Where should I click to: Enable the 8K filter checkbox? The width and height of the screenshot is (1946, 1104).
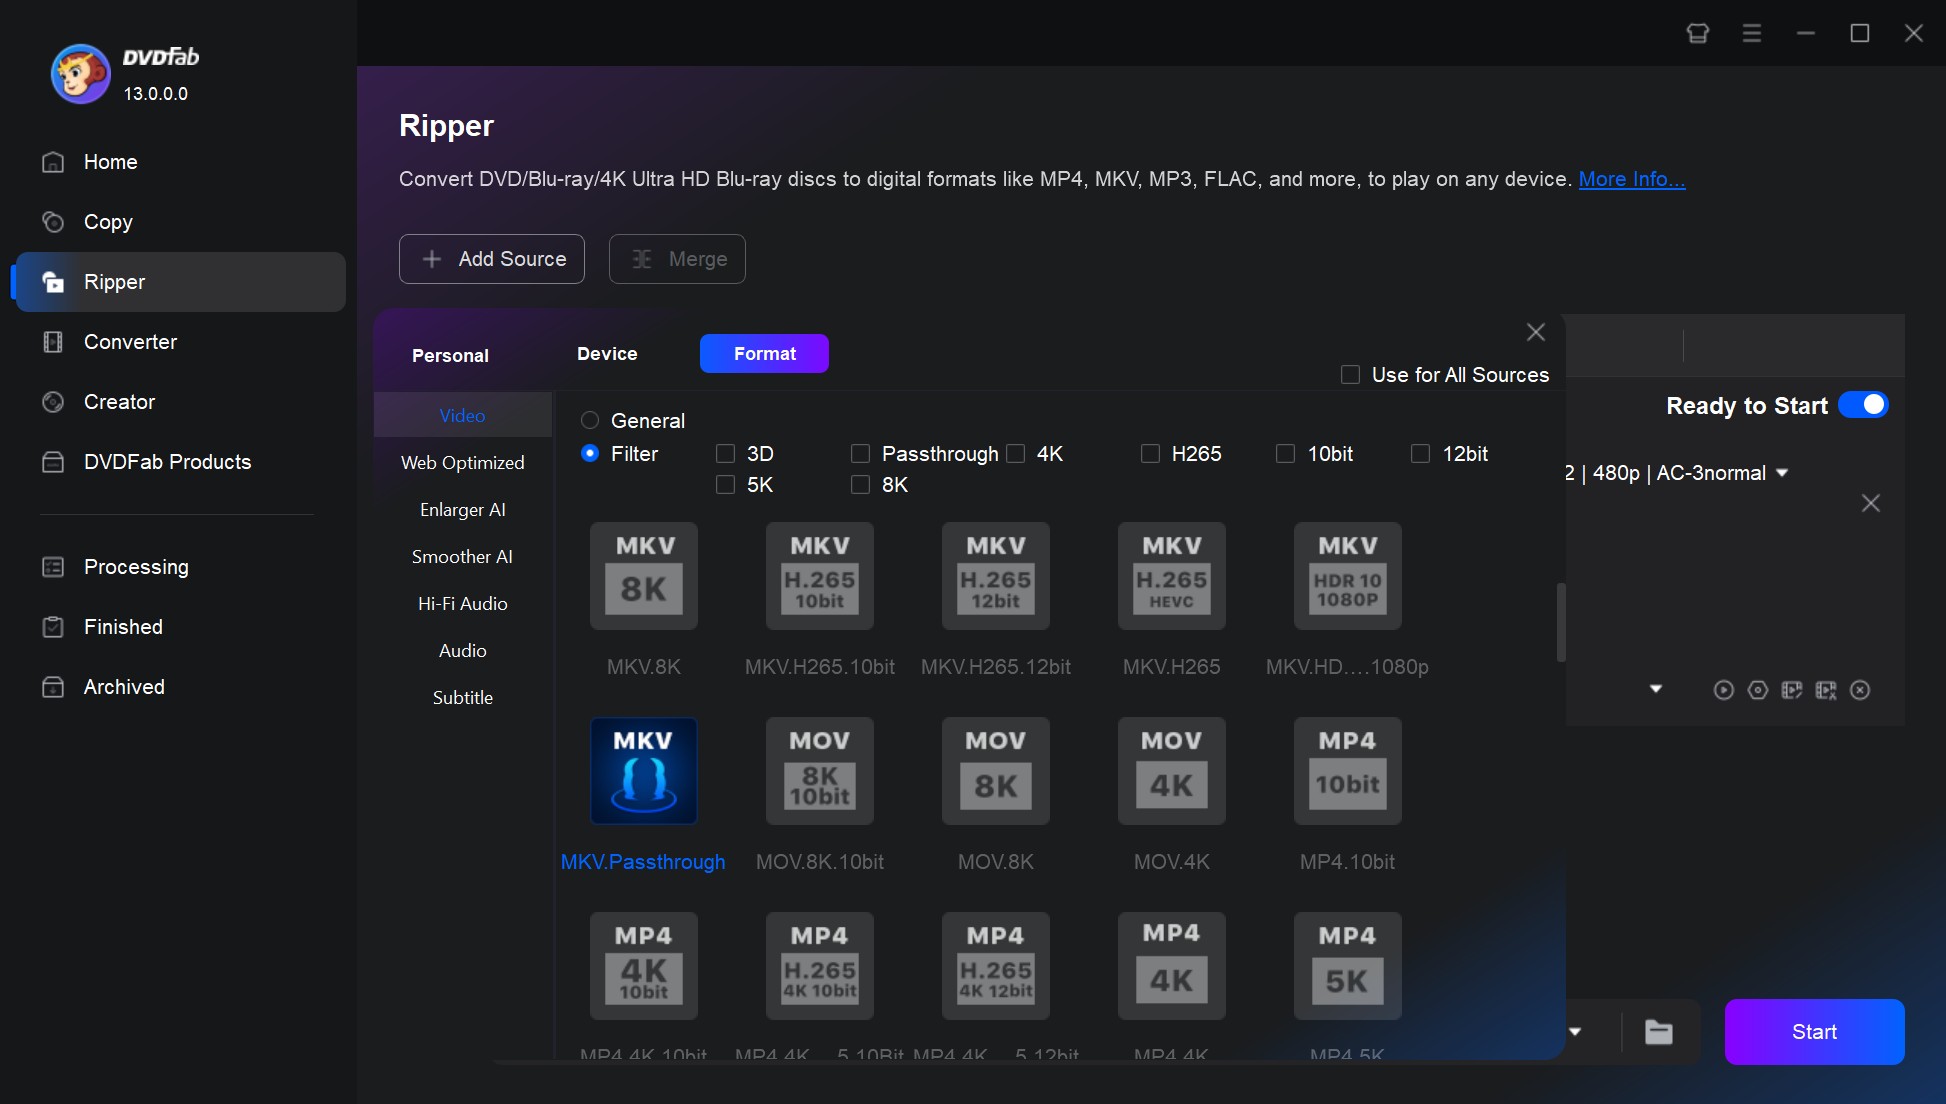[860, 485]
